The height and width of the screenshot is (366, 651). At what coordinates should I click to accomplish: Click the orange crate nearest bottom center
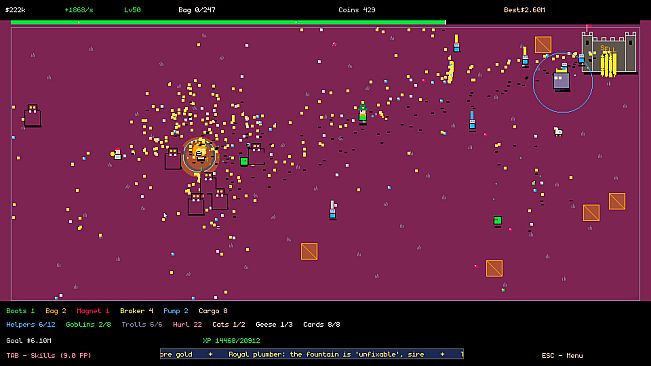click(309, 251)
